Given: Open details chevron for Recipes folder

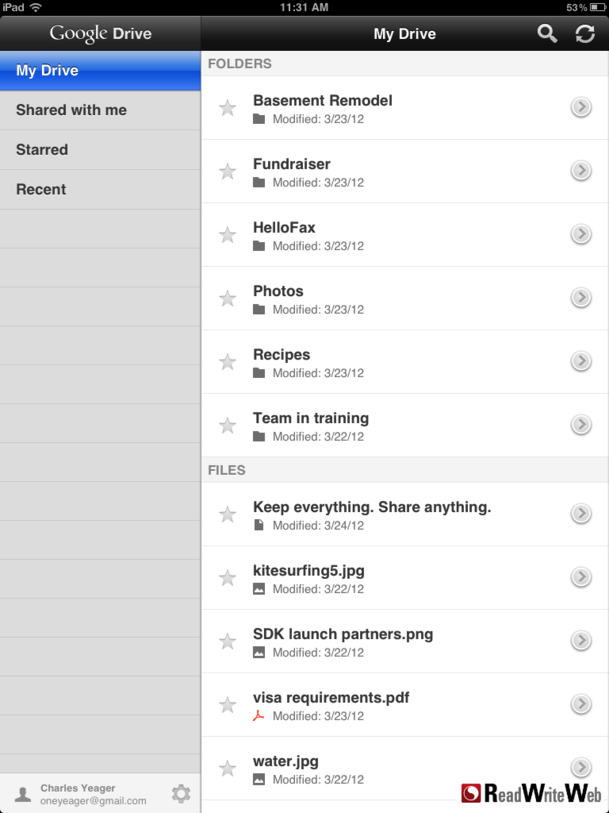Looking at the screenshot, I should click(x=581, y=361).
